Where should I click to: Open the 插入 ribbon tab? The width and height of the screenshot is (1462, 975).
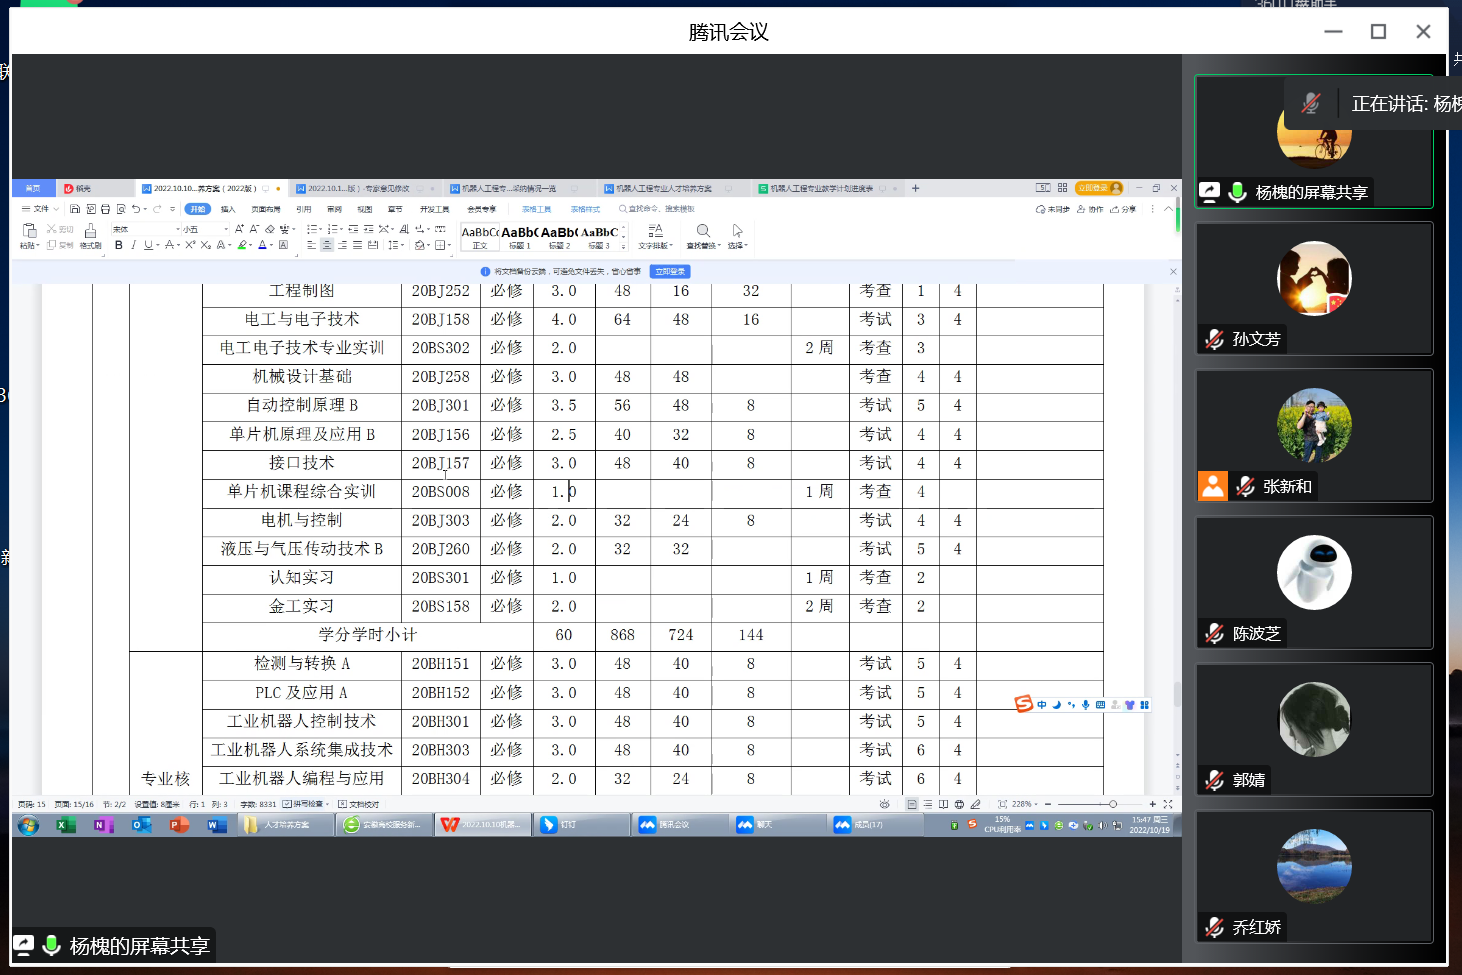coord(228,209)
